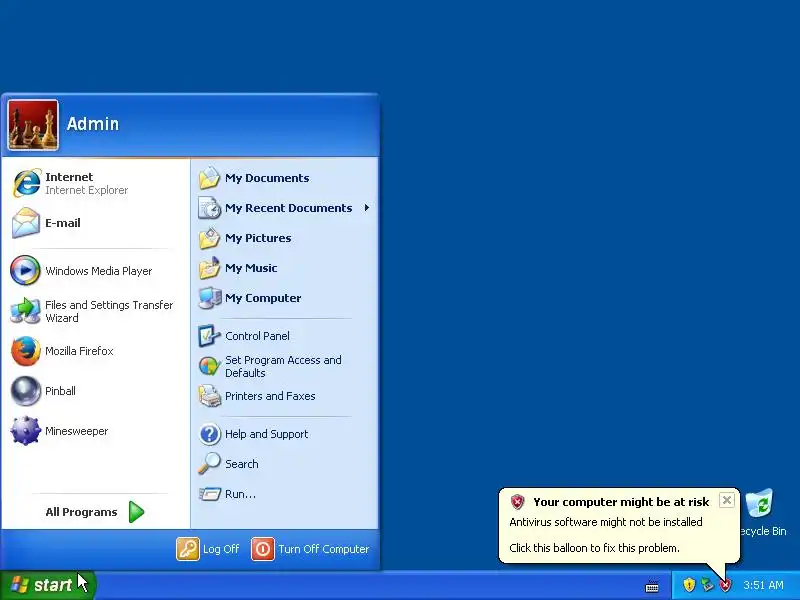Screen dimensions: 800x600
Task: Click the Log Off text label
Action: 221,549
